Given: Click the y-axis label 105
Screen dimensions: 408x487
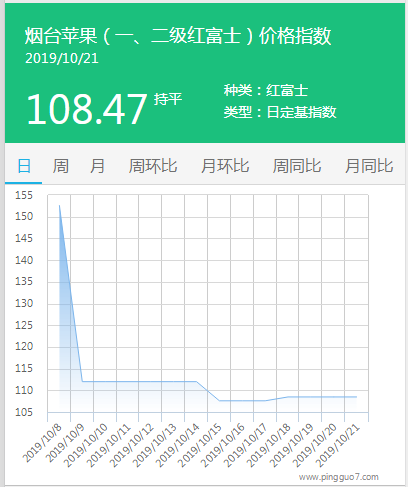Looking at the screenshot, I should (x=24, y=412).
